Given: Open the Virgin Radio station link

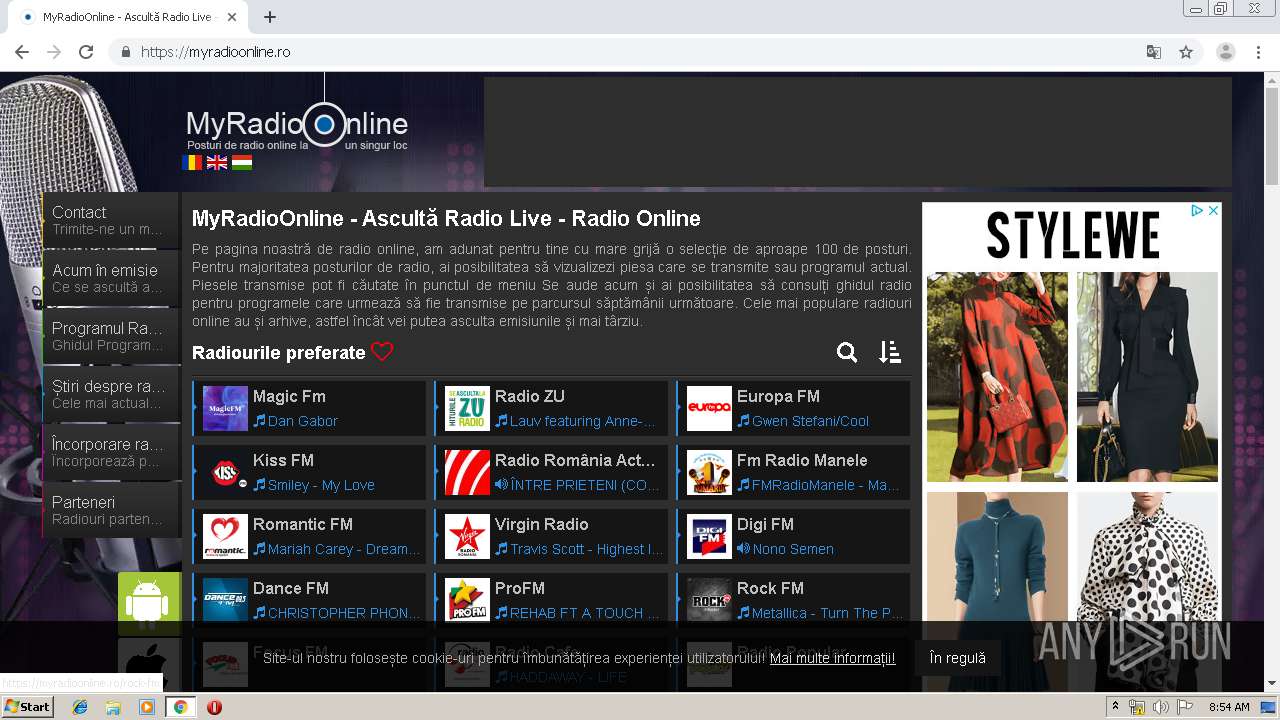Looking at the screenshot, I should click(541, 524).
